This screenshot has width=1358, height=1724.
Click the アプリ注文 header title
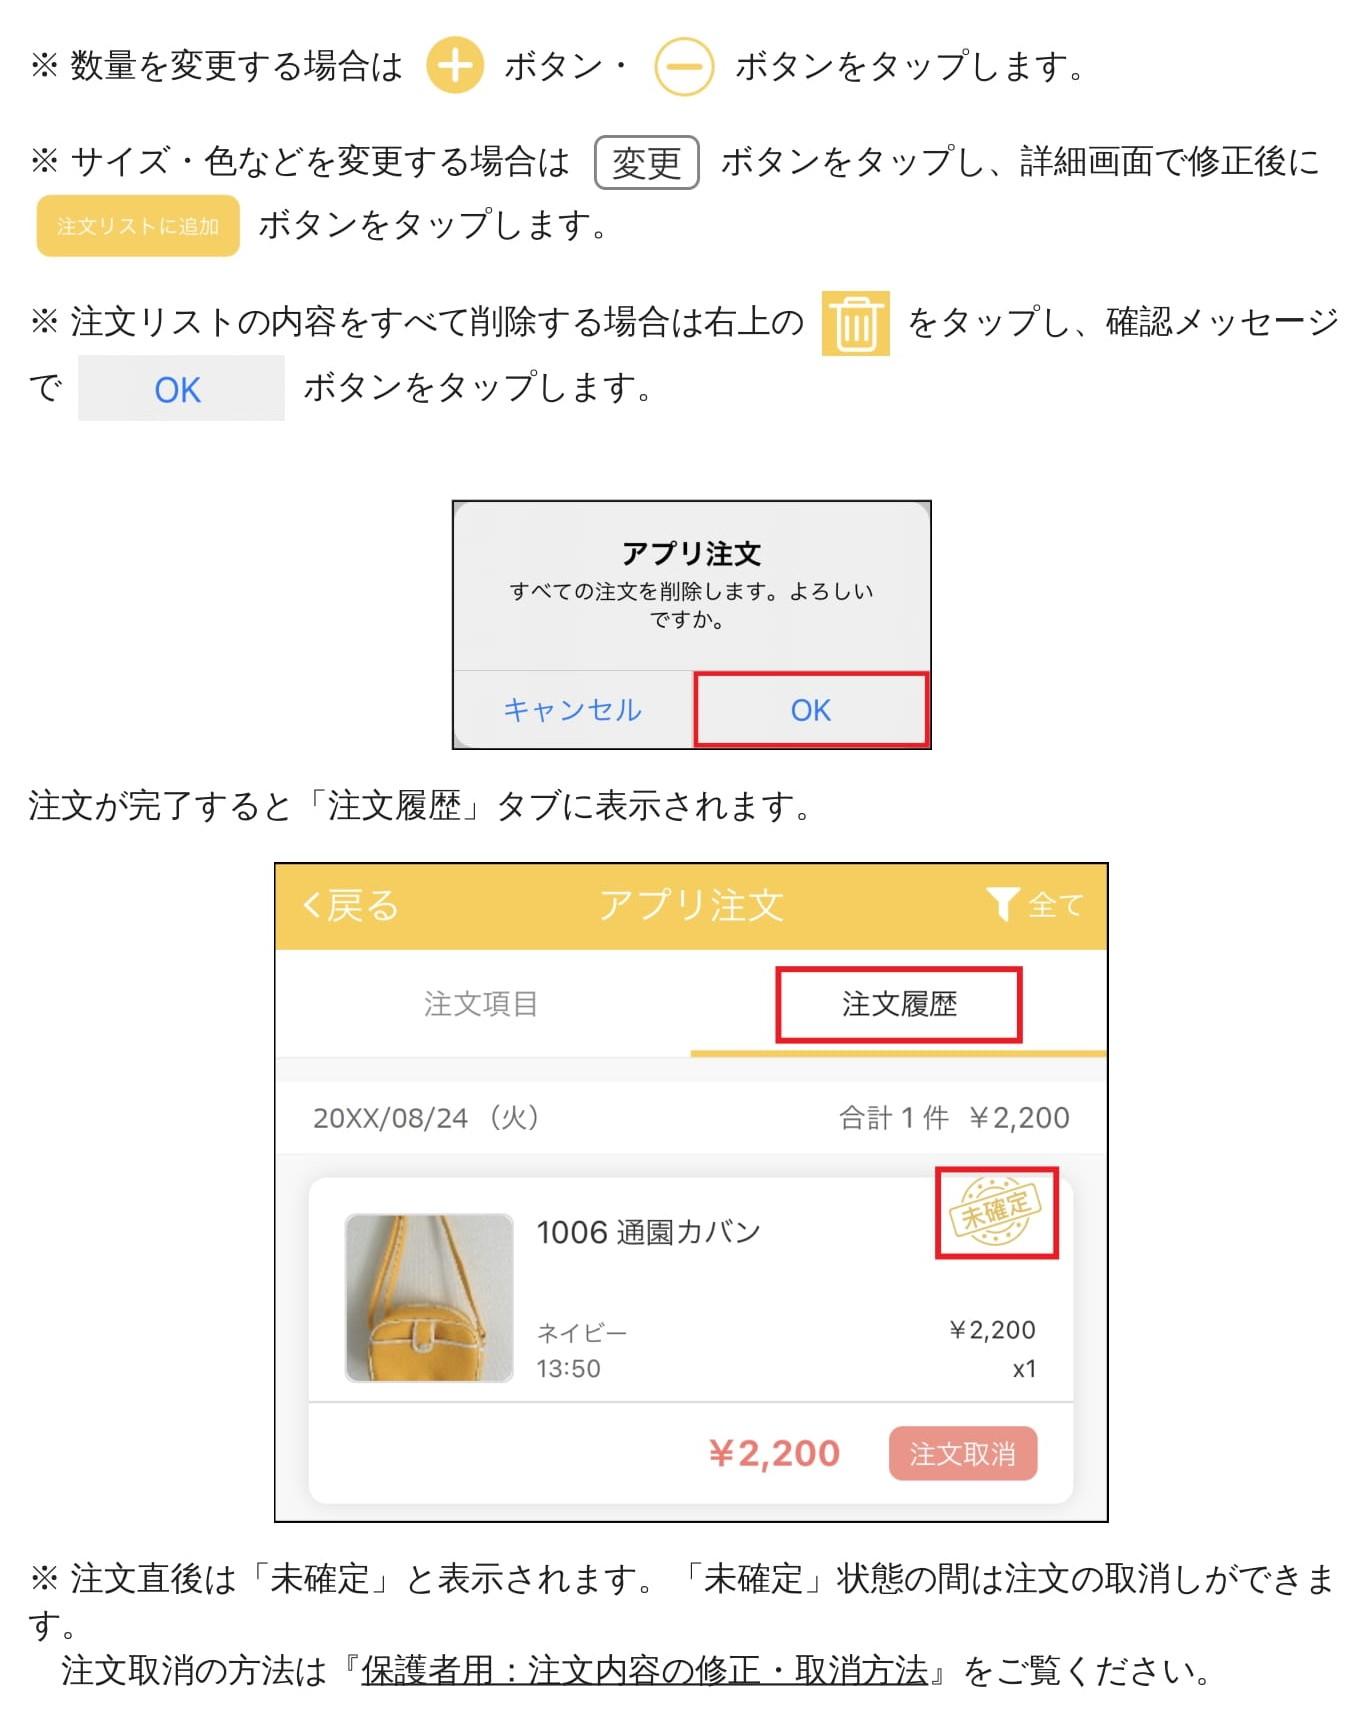coord(691,905)
